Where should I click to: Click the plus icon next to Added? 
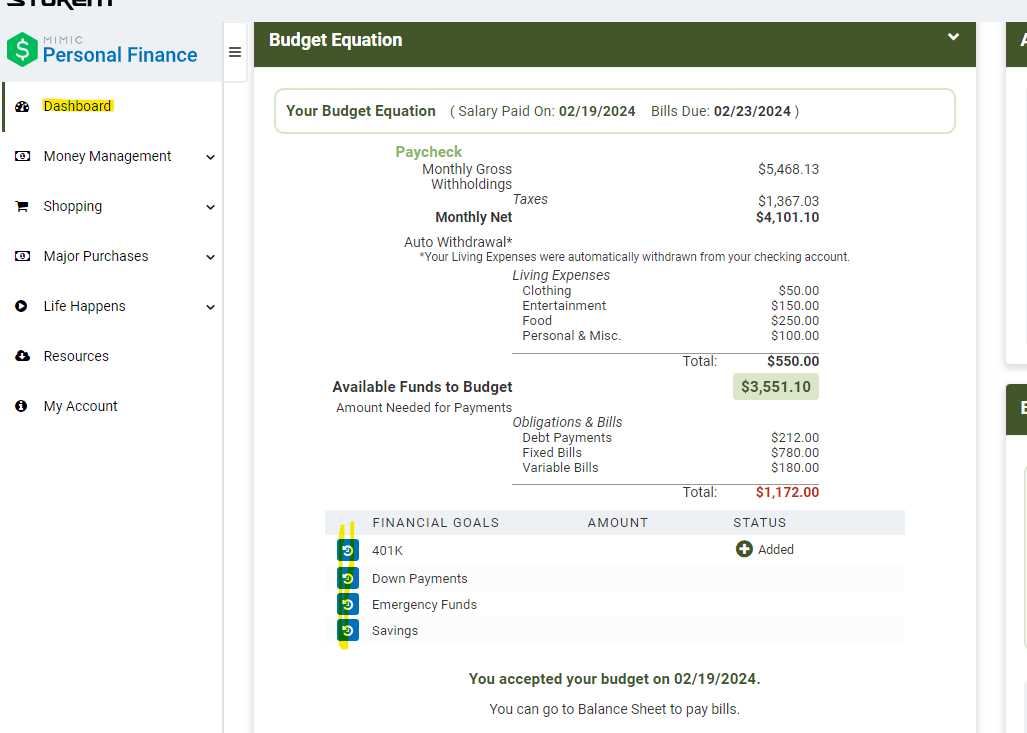tap(744, 549)
